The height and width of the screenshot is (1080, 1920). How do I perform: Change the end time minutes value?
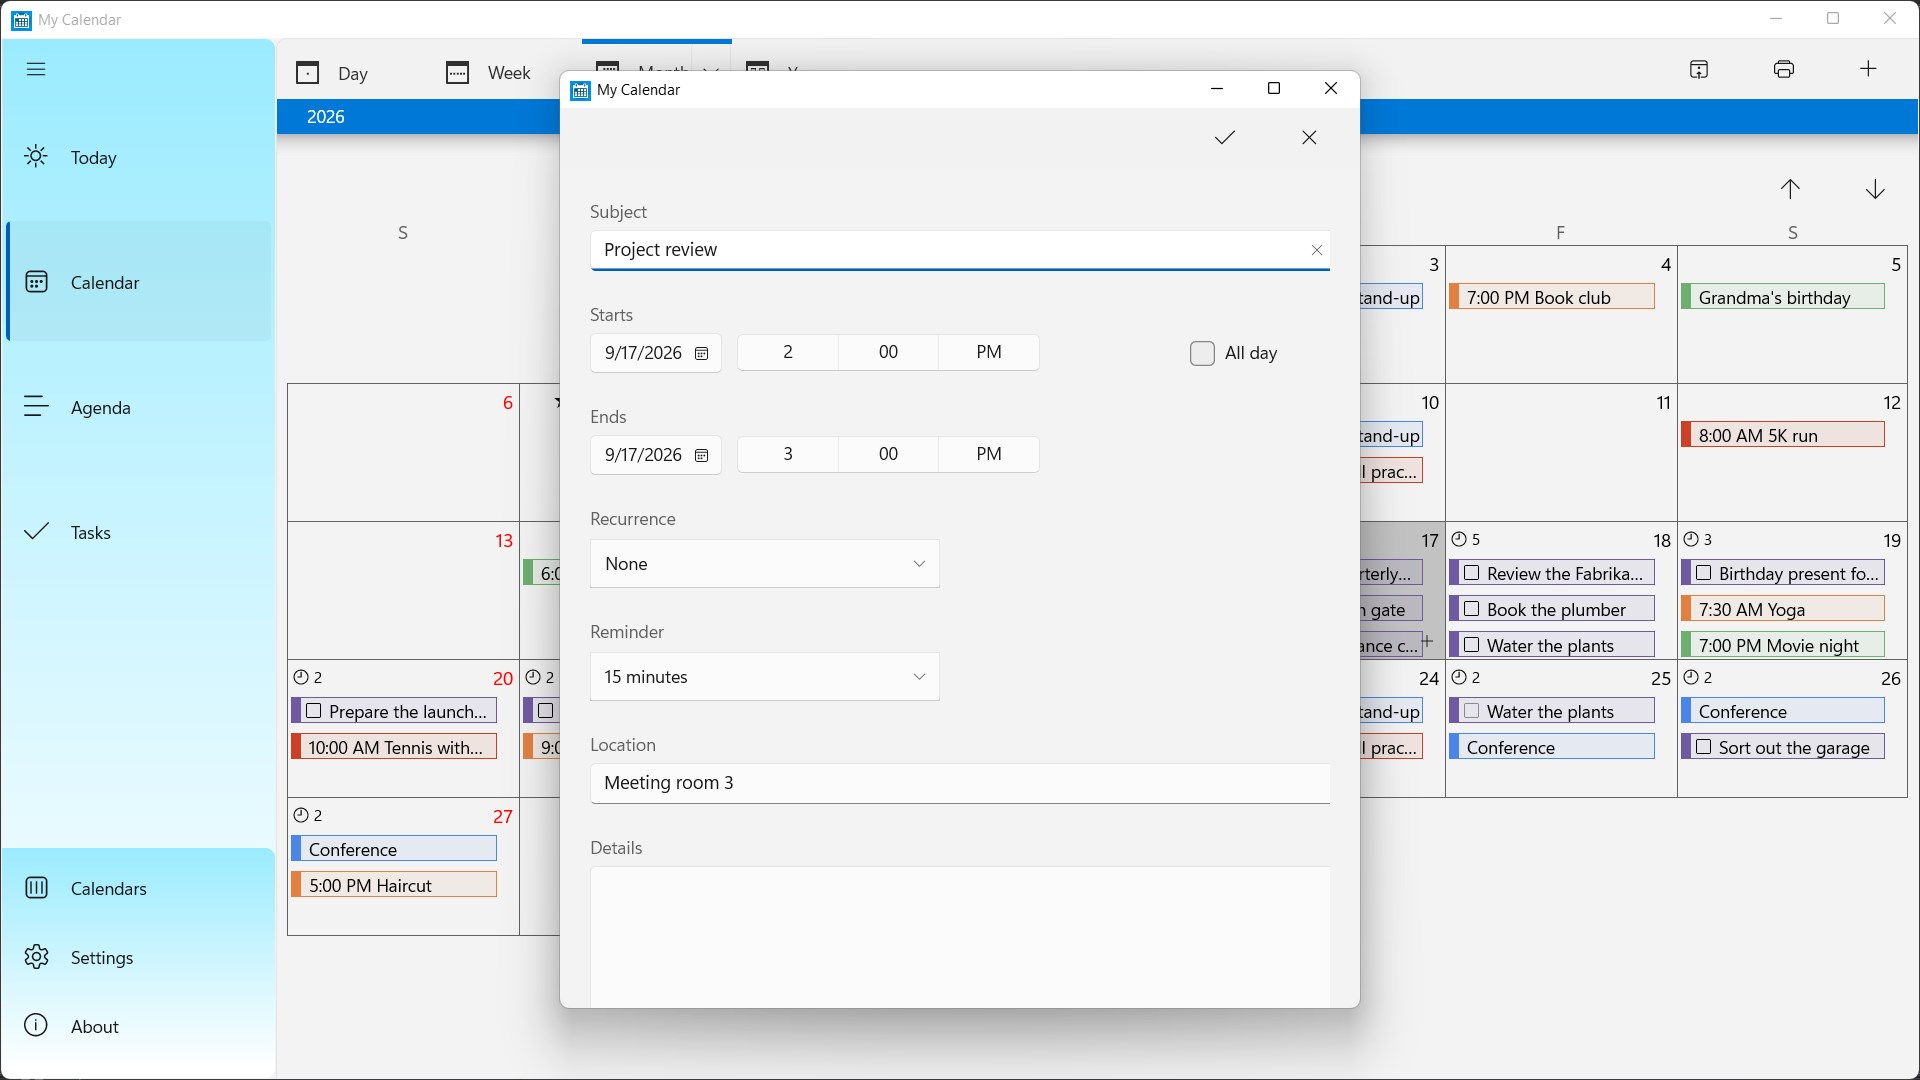tap(888, 454)
